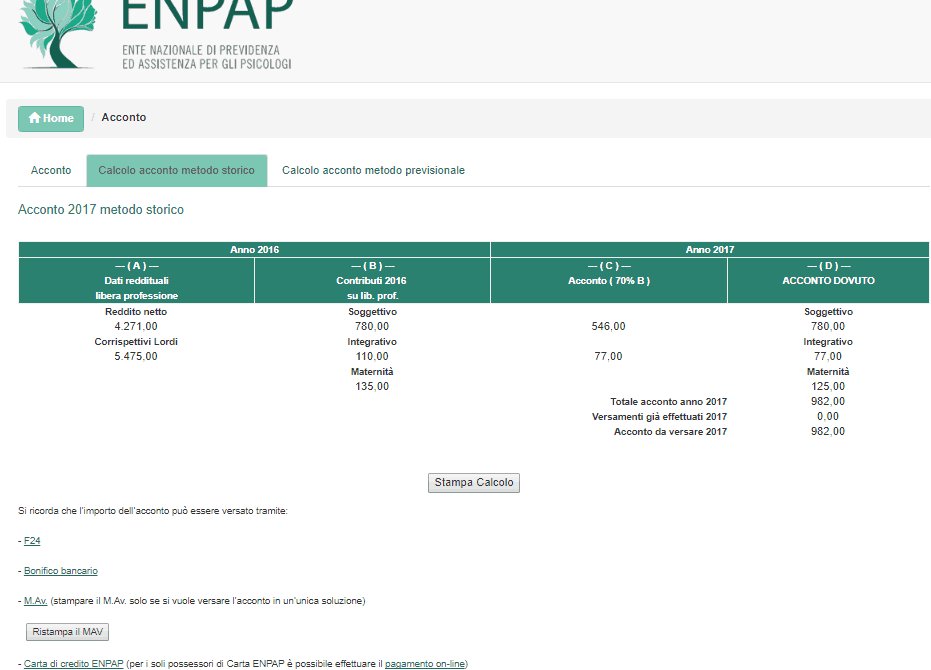The image size is (931, 670).
Task: Switch to the Acconto tab
Action: (x=51, y=170)
